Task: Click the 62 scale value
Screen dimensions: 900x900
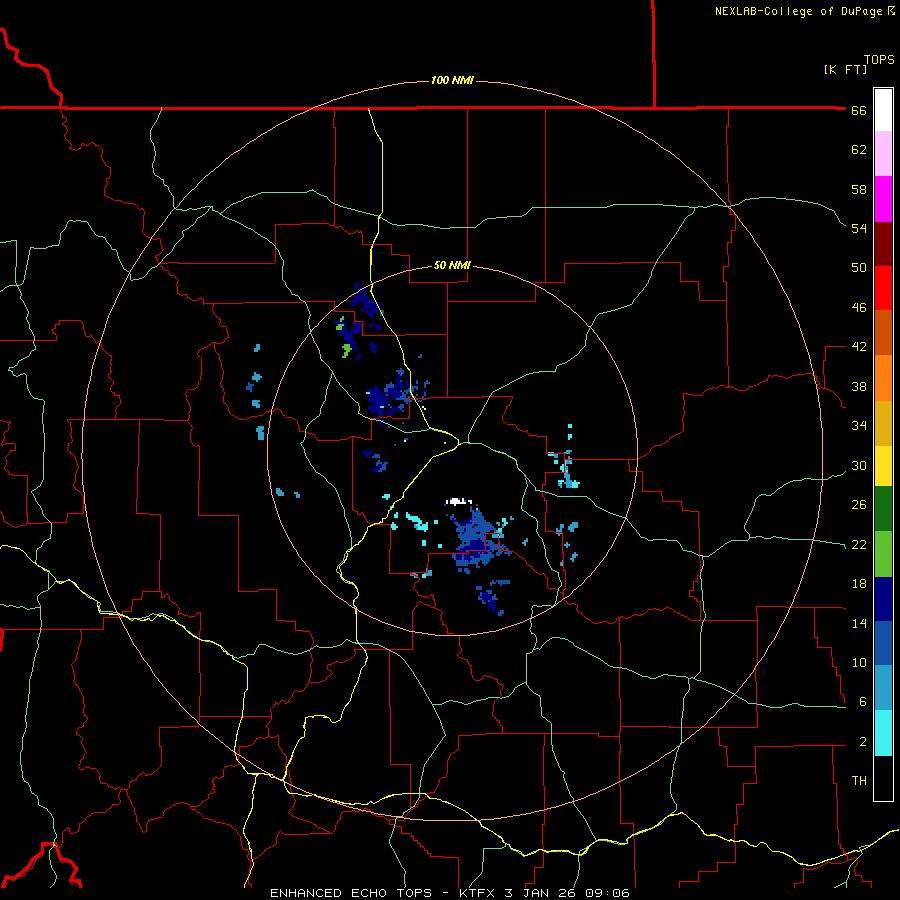Action: (859, 150)
